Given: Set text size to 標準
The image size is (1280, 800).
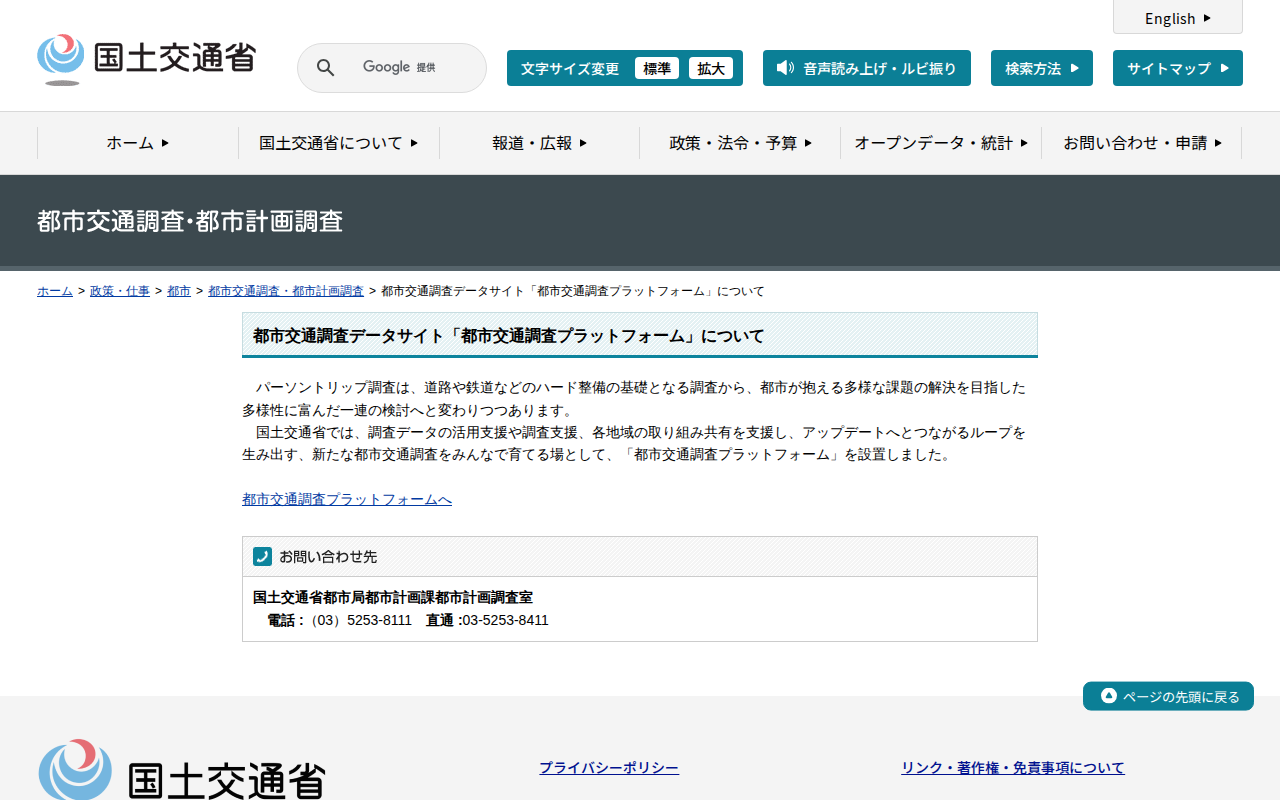Looking at the screenshot, I should (656, 68).
